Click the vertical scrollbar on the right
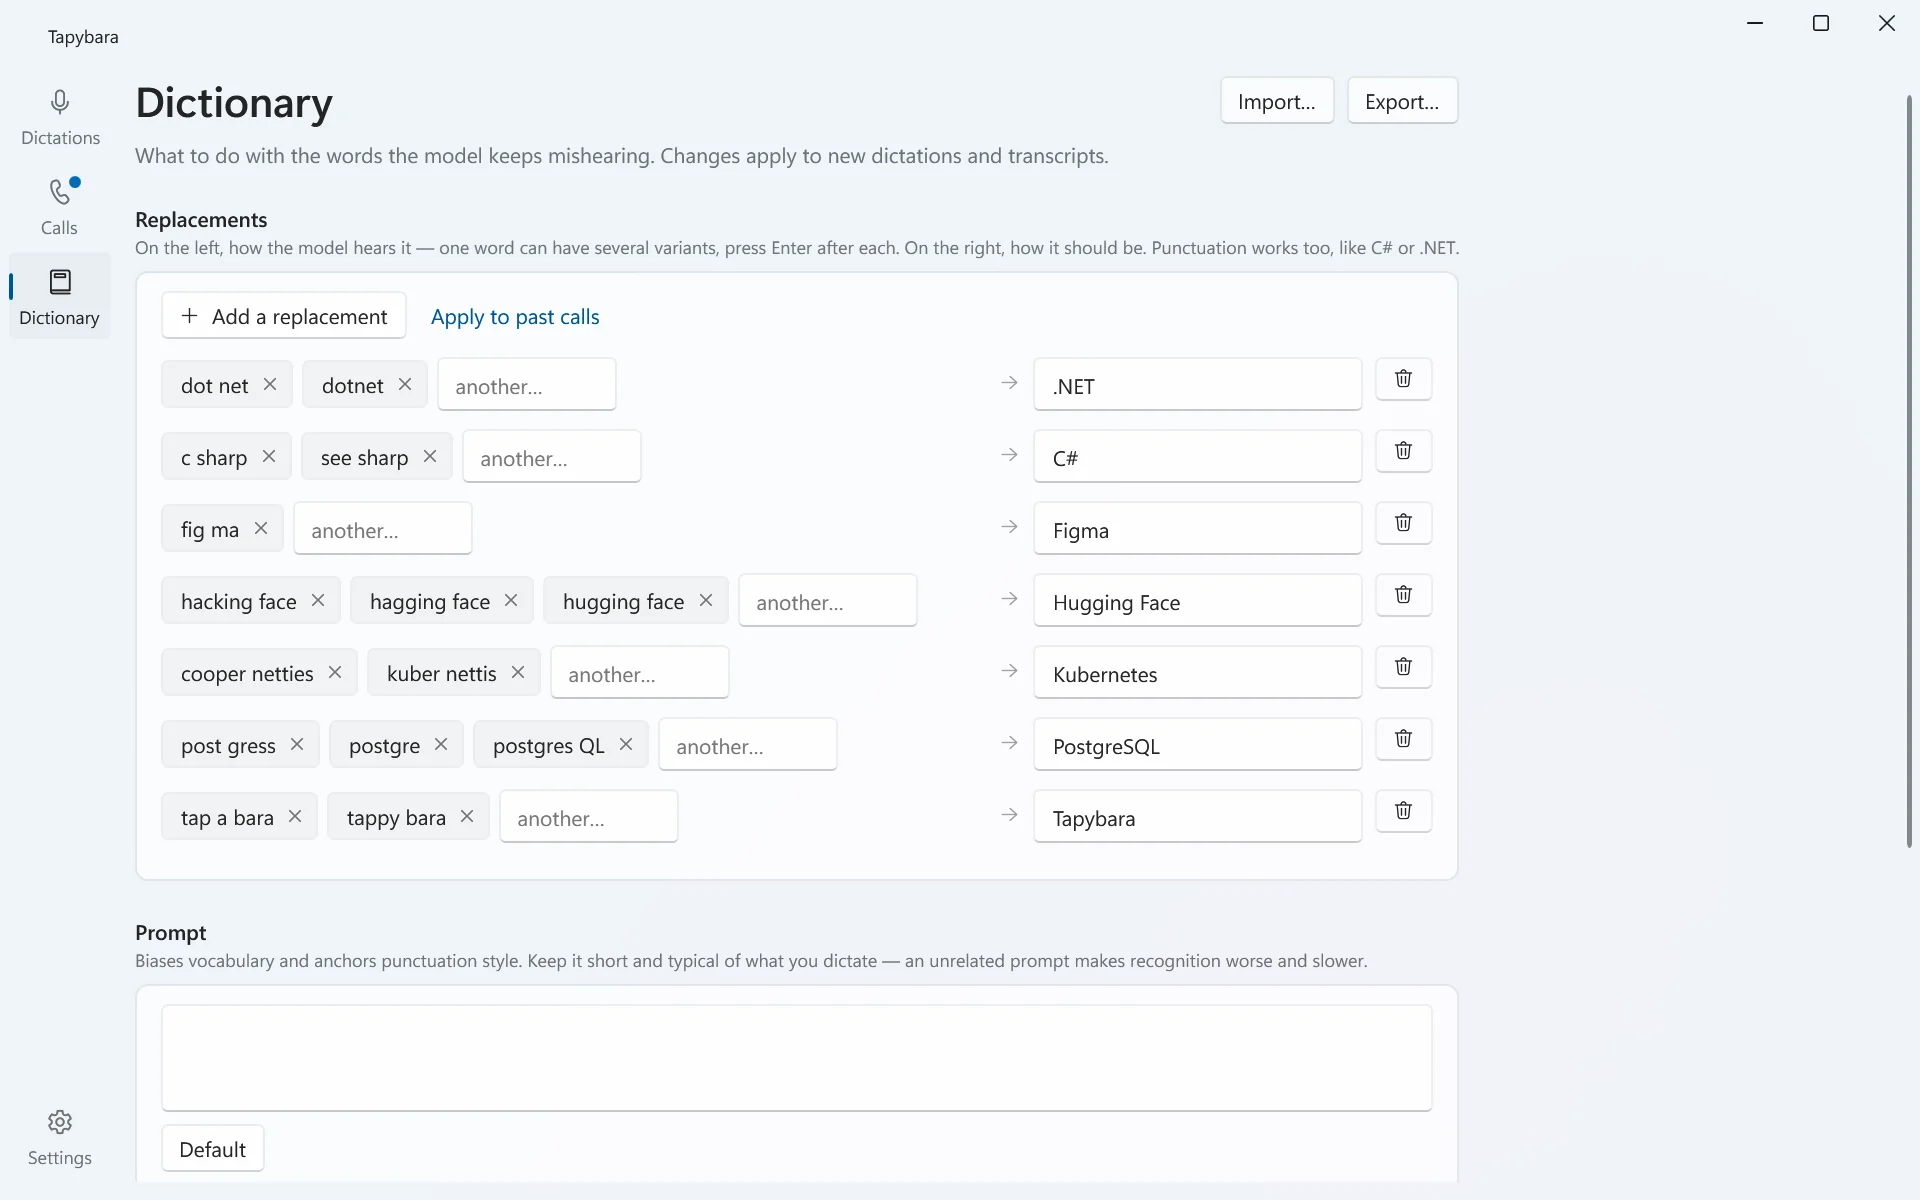 pyautogui.click(x=1909, y=470)
